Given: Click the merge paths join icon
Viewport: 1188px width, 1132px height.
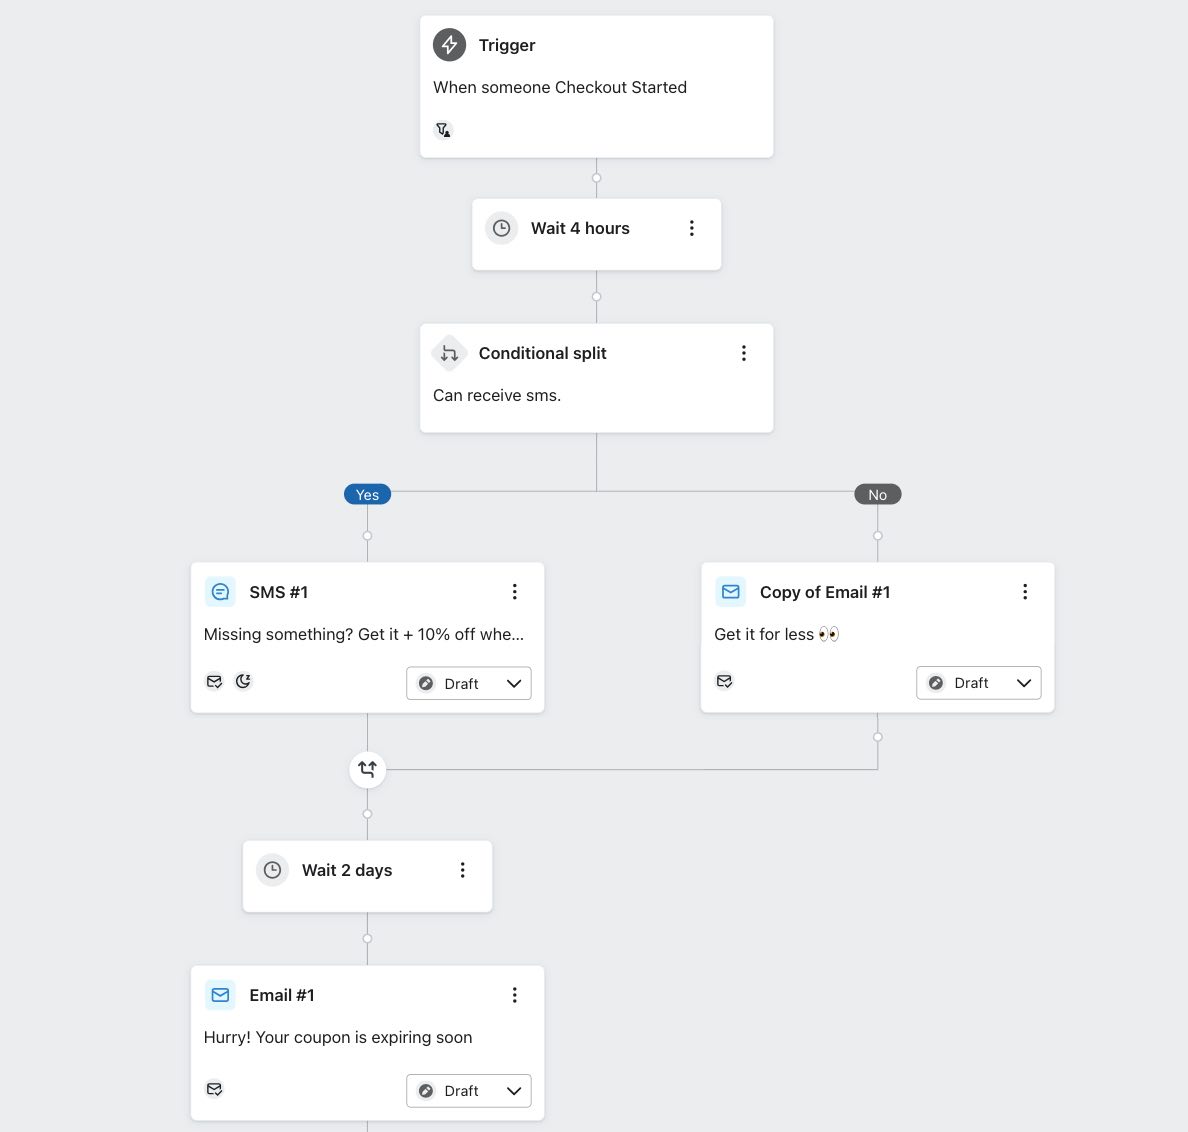Looking at the screenshot, I should (x=368, y=769).
